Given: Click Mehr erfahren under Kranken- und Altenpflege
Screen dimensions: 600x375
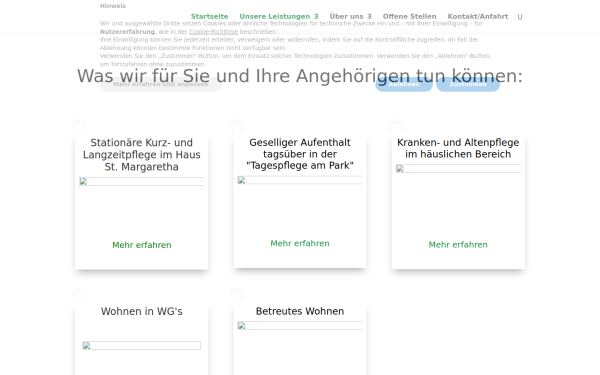Looking at the screenshot, I should pyautogui.click(x=458, y=245).
